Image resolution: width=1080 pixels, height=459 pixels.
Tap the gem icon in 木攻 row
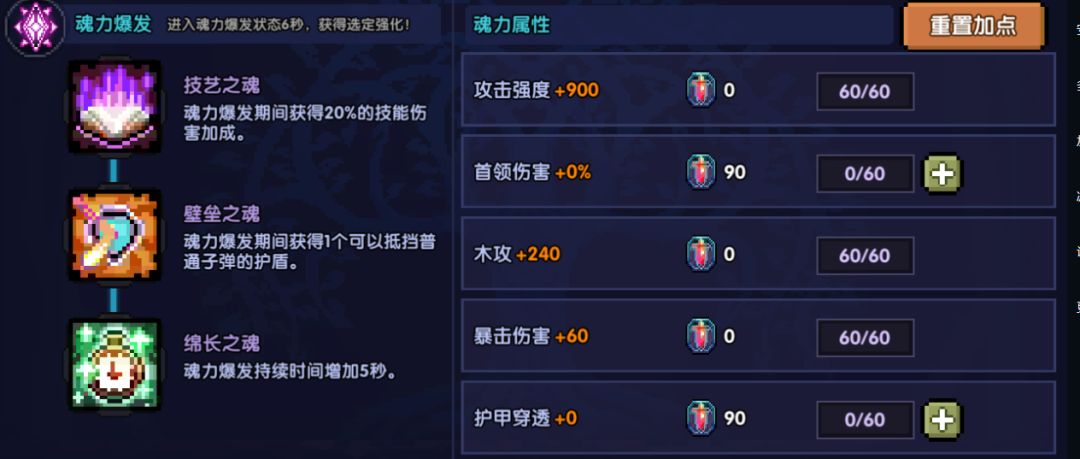(701, 255)
